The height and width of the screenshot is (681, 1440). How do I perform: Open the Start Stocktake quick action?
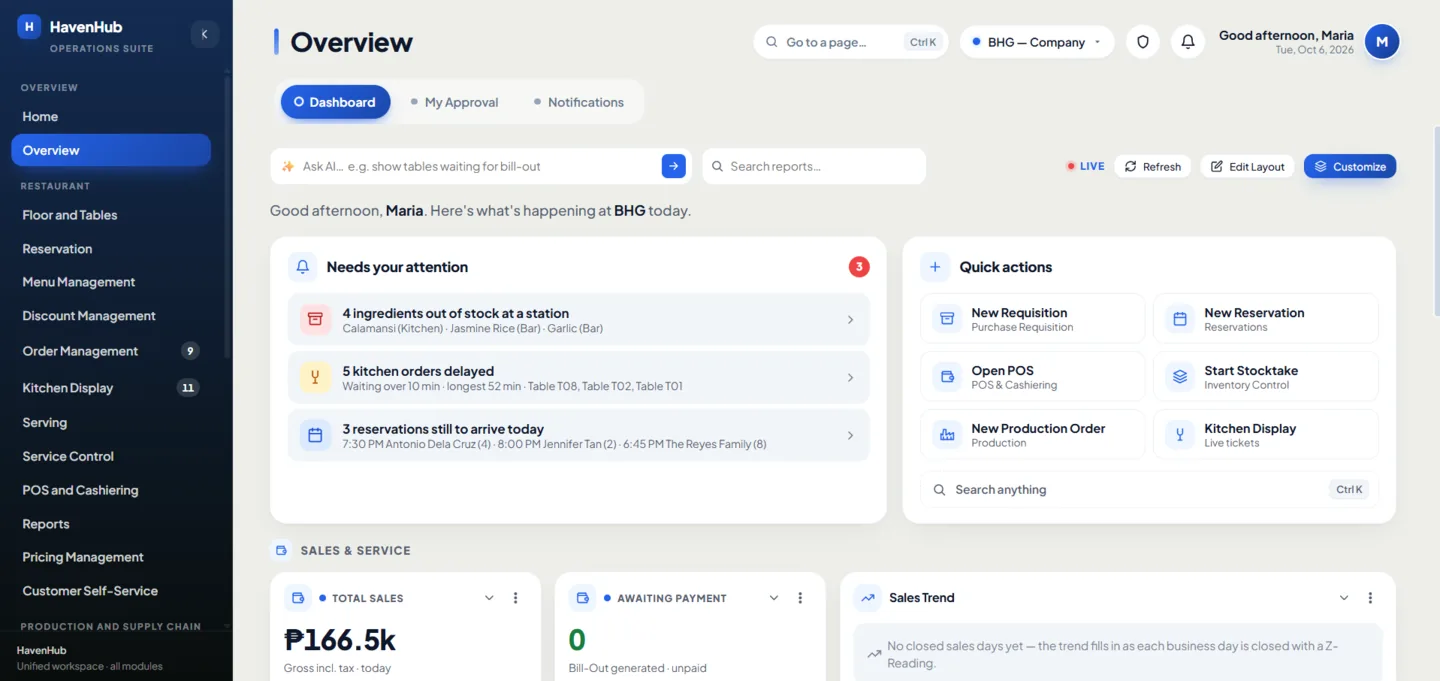(x=1266, y=377)
